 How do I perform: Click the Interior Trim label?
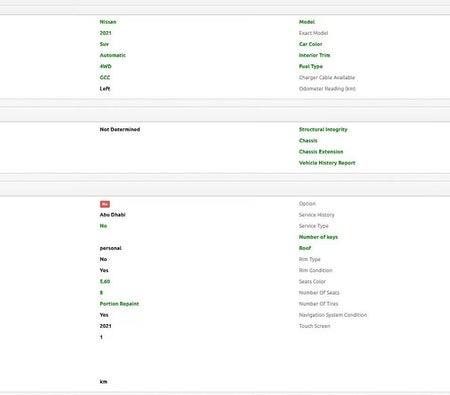(x=314, y=55)
